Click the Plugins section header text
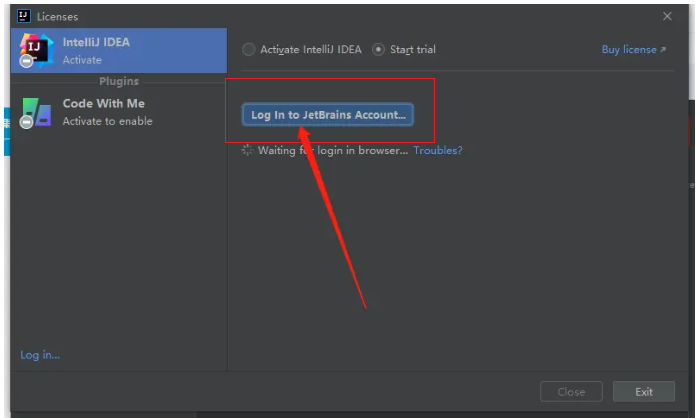Viewport: 696px width, 418px height. [119, 81]
